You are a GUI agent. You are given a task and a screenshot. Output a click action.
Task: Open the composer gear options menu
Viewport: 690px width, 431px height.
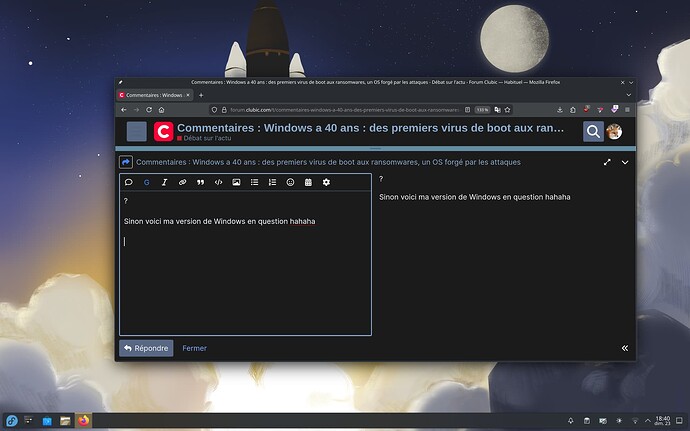[x=326, y=182]
